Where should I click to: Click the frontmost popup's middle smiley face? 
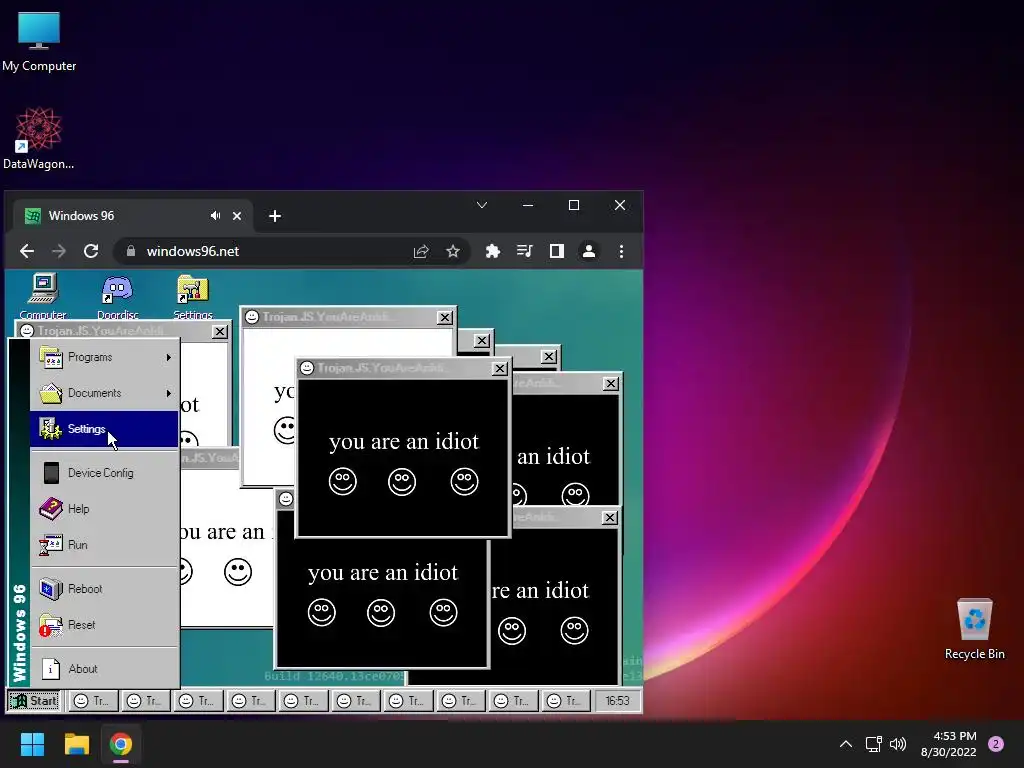tap(402, 482)
